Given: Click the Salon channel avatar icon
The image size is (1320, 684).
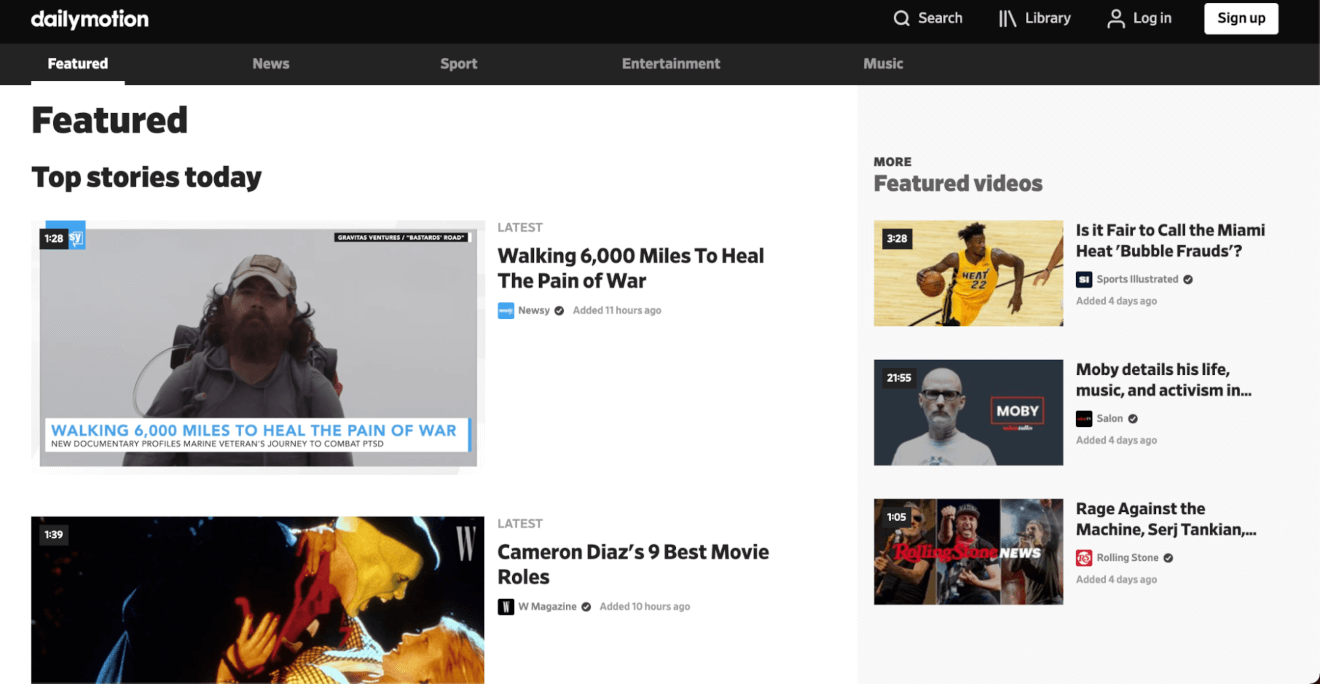Looking at the screenshot, I should (1084, 418).
